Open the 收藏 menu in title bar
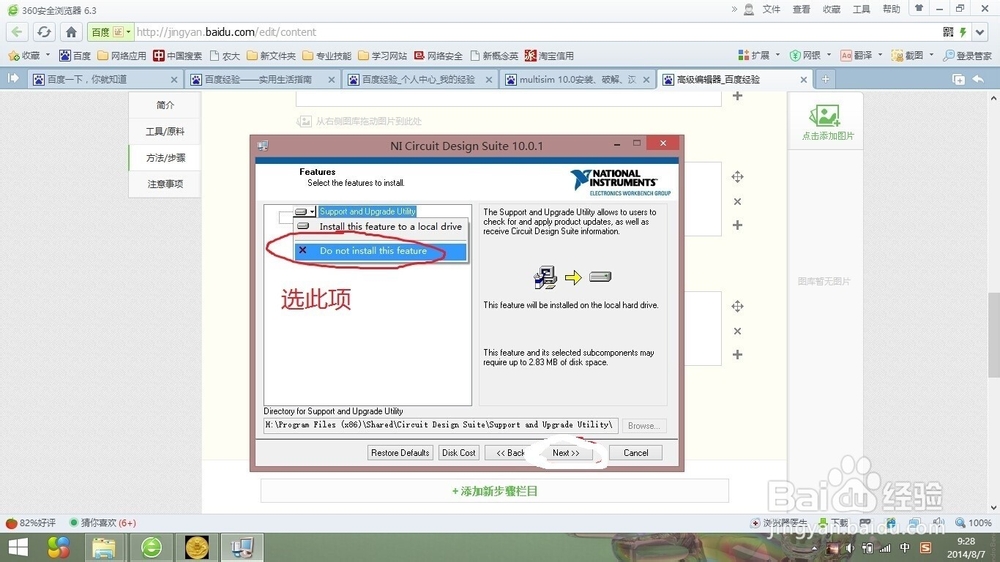Viewport: 1000px width, 562px height. (831, 9)
